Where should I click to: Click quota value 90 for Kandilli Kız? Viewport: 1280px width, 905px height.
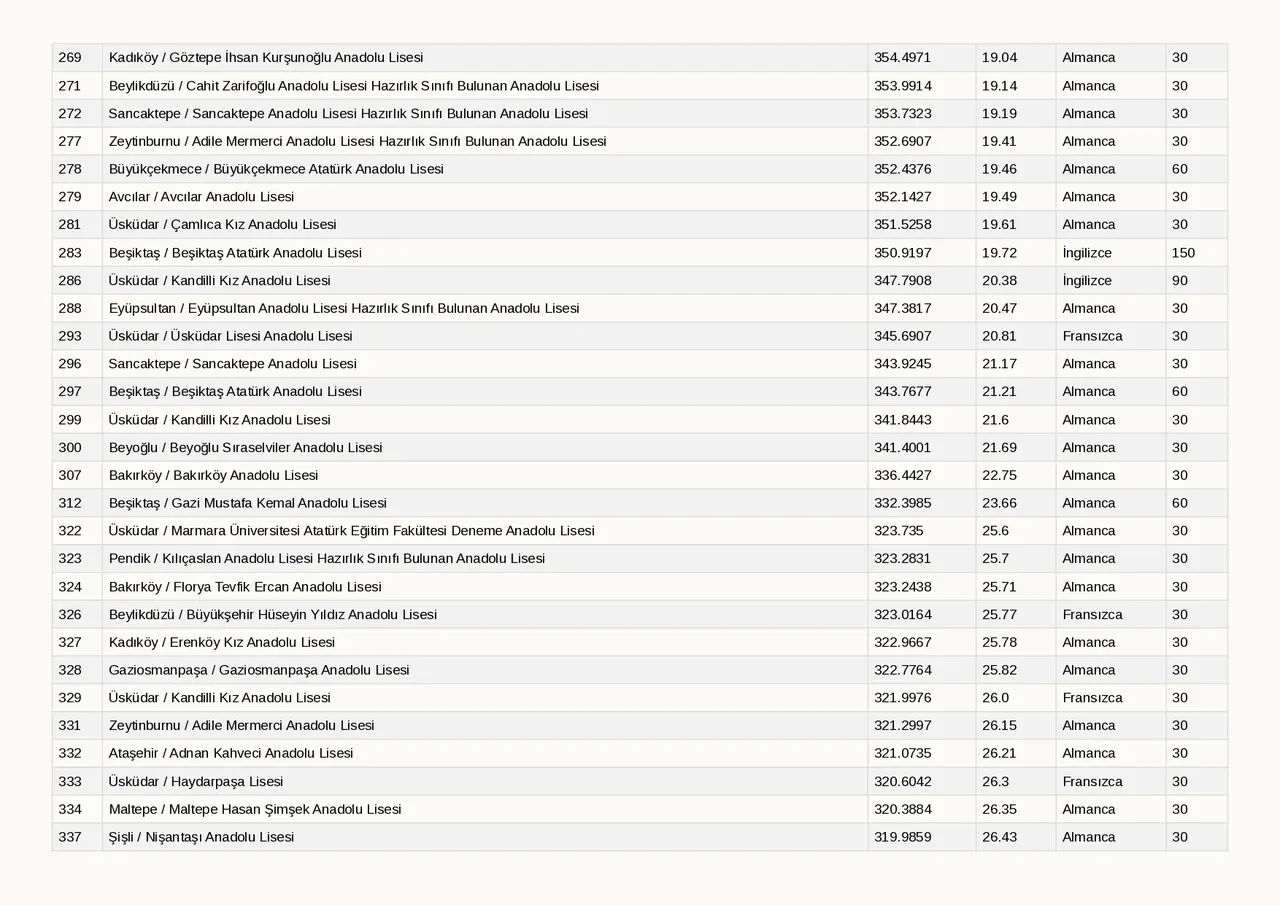coord(1196,281)
